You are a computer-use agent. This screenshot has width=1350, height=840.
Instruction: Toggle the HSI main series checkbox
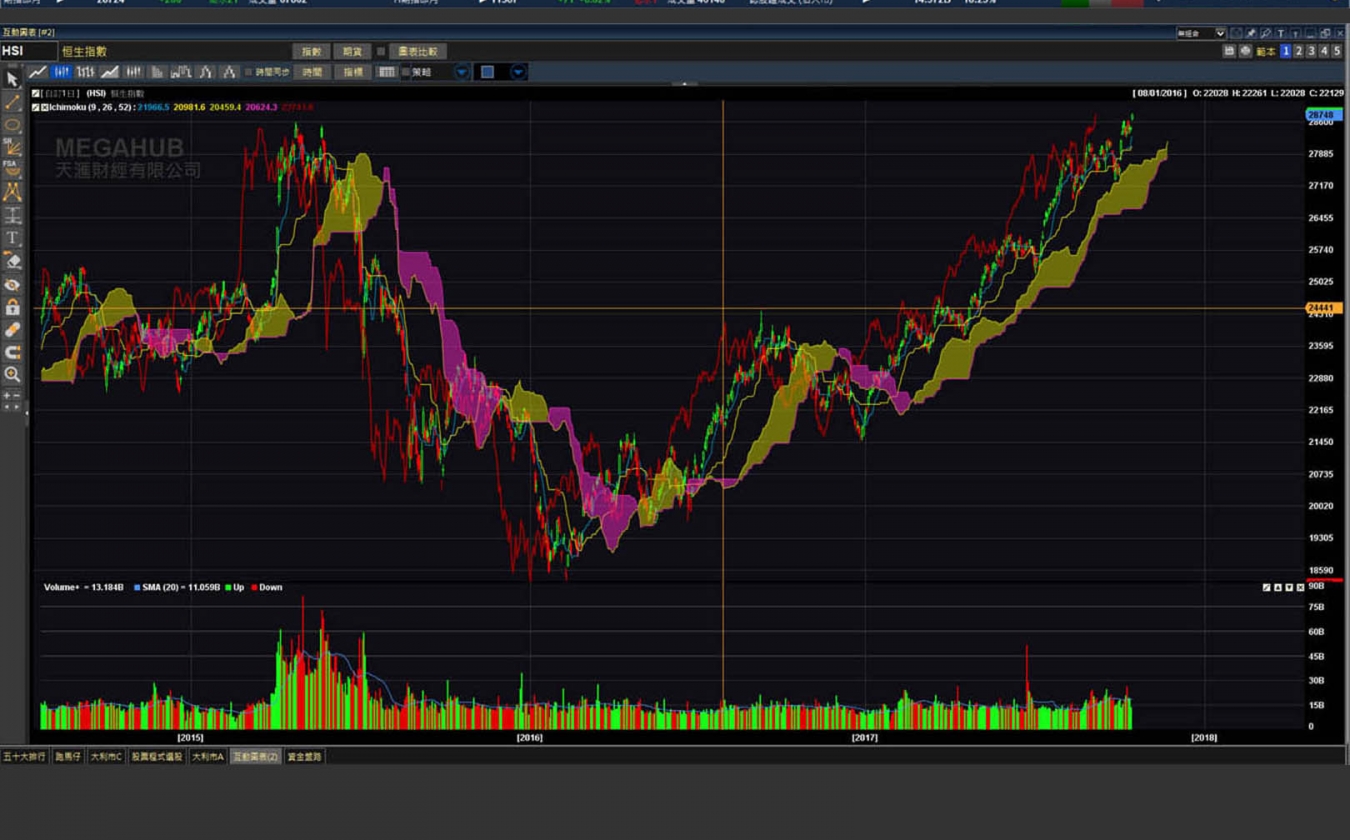coord(36,94)
